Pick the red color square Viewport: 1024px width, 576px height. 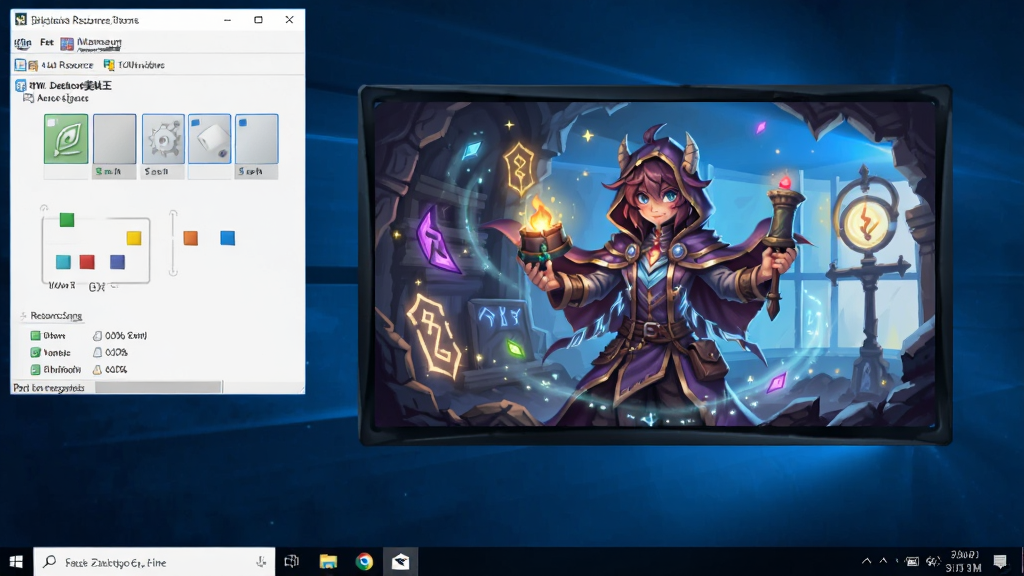coord(87,262)
